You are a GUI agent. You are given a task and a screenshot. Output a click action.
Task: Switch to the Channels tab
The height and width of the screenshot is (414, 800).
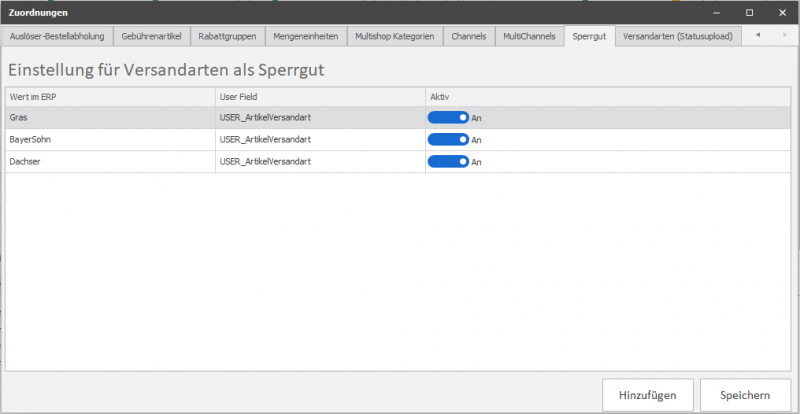pos(468,36)
